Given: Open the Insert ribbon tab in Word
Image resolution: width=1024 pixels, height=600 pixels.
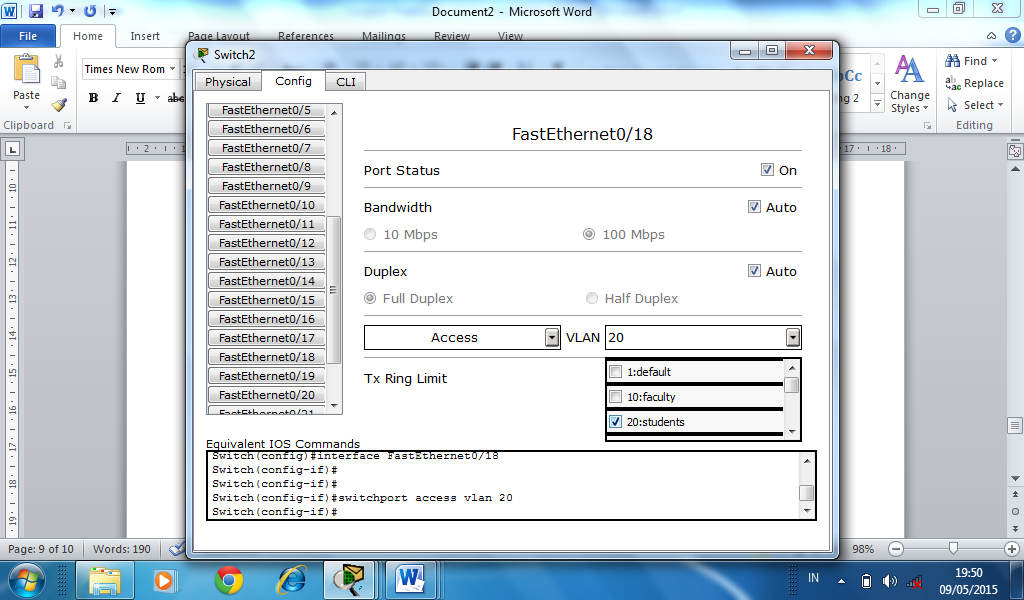Looking at the screenshot, I should 145,36.
